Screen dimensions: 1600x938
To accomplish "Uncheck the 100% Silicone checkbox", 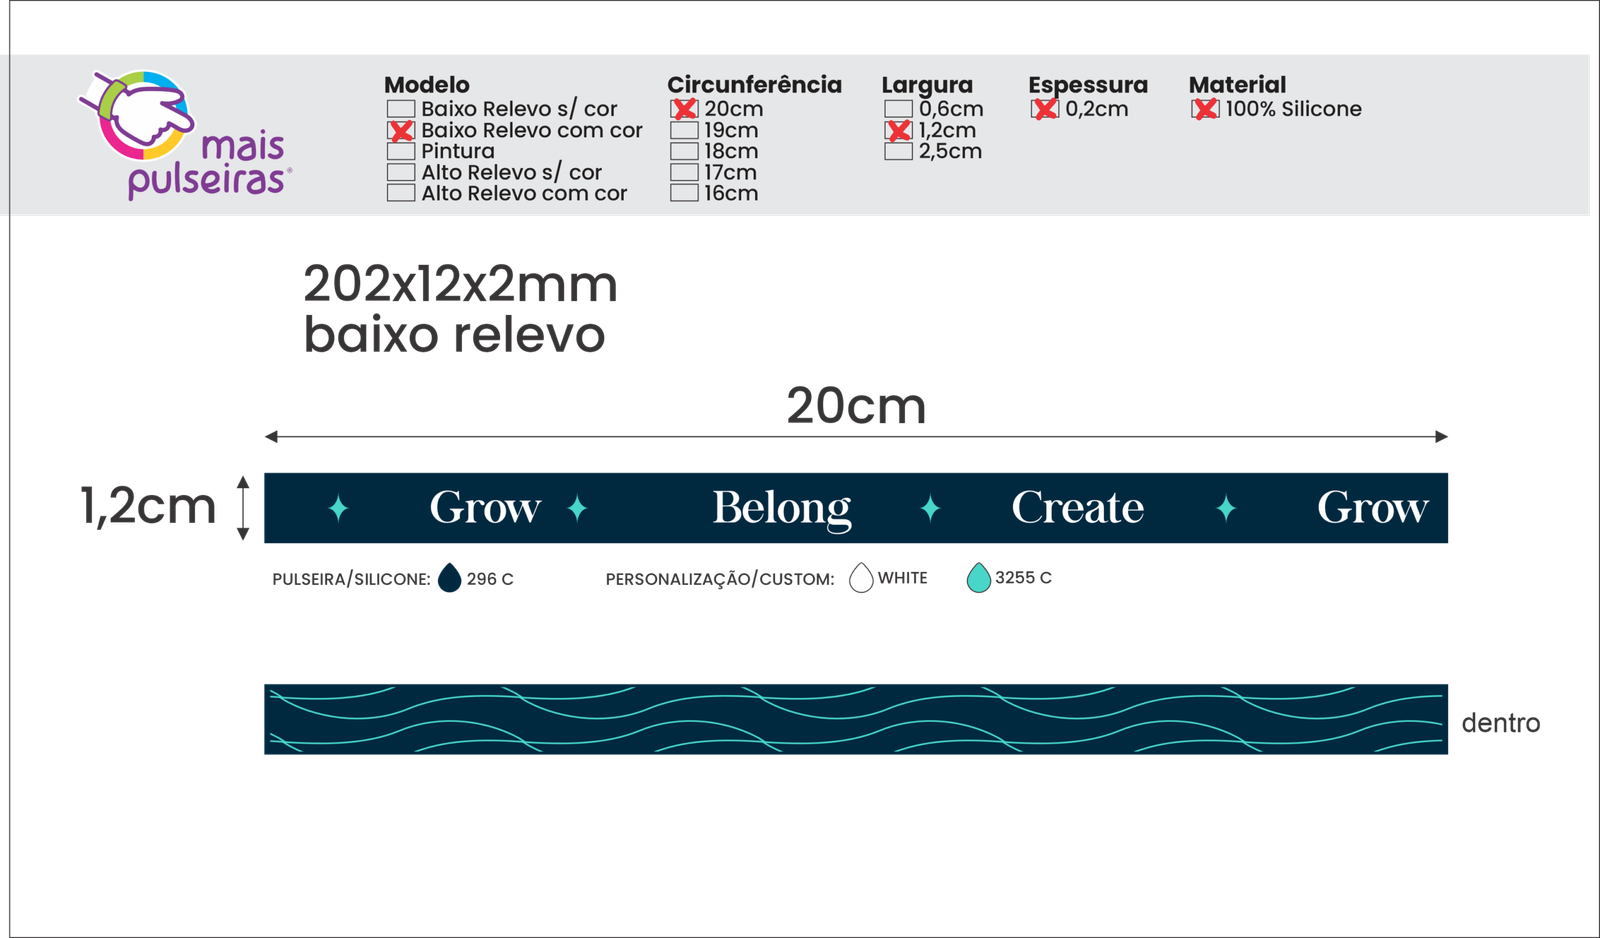I will point(1205,109).
